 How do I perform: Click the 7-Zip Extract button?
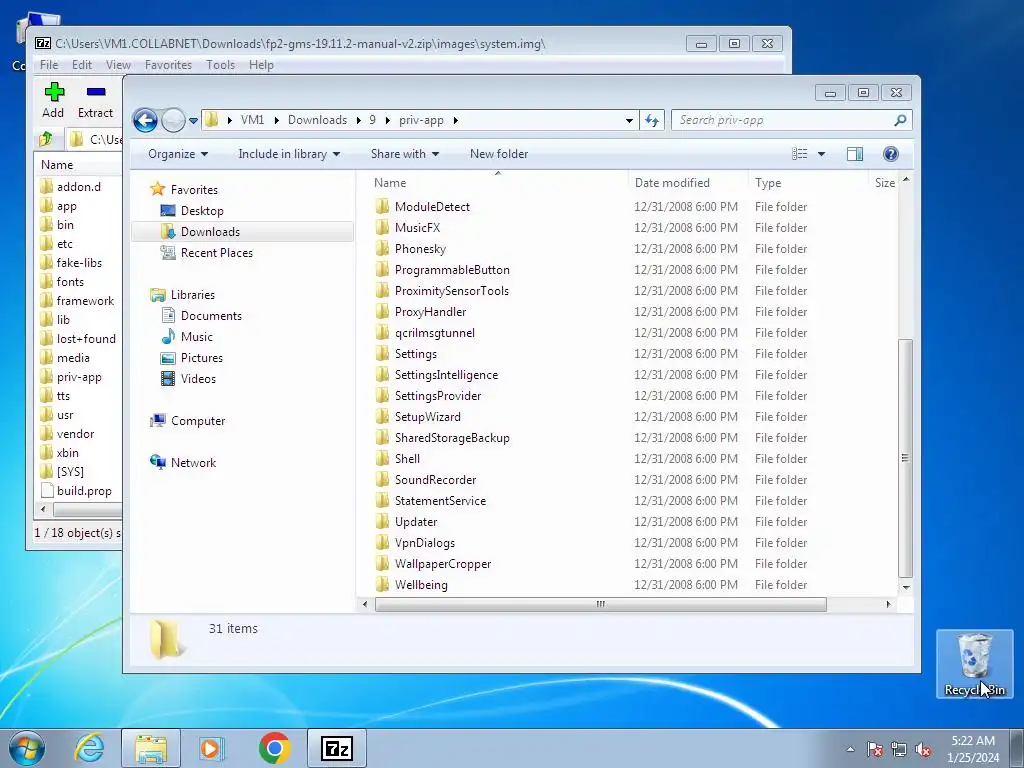click(95, 100)
